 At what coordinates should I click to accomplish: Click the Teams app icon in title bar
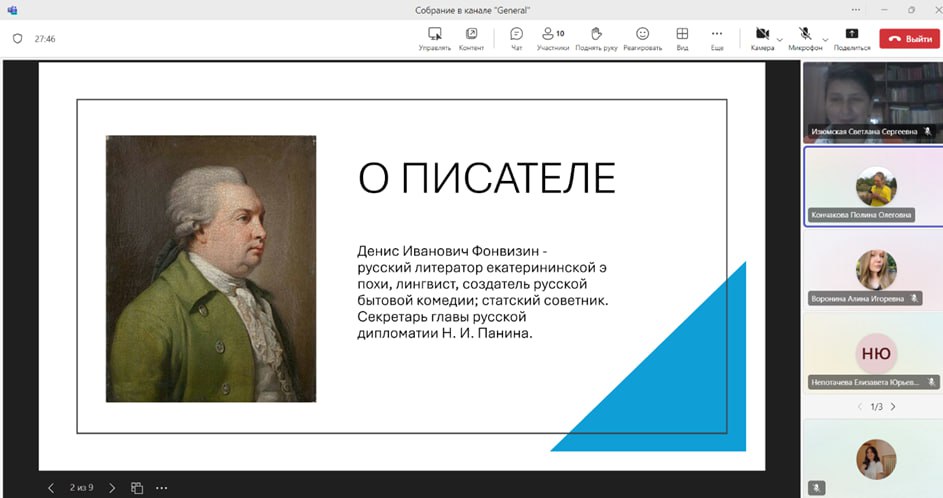pos(13,10)
